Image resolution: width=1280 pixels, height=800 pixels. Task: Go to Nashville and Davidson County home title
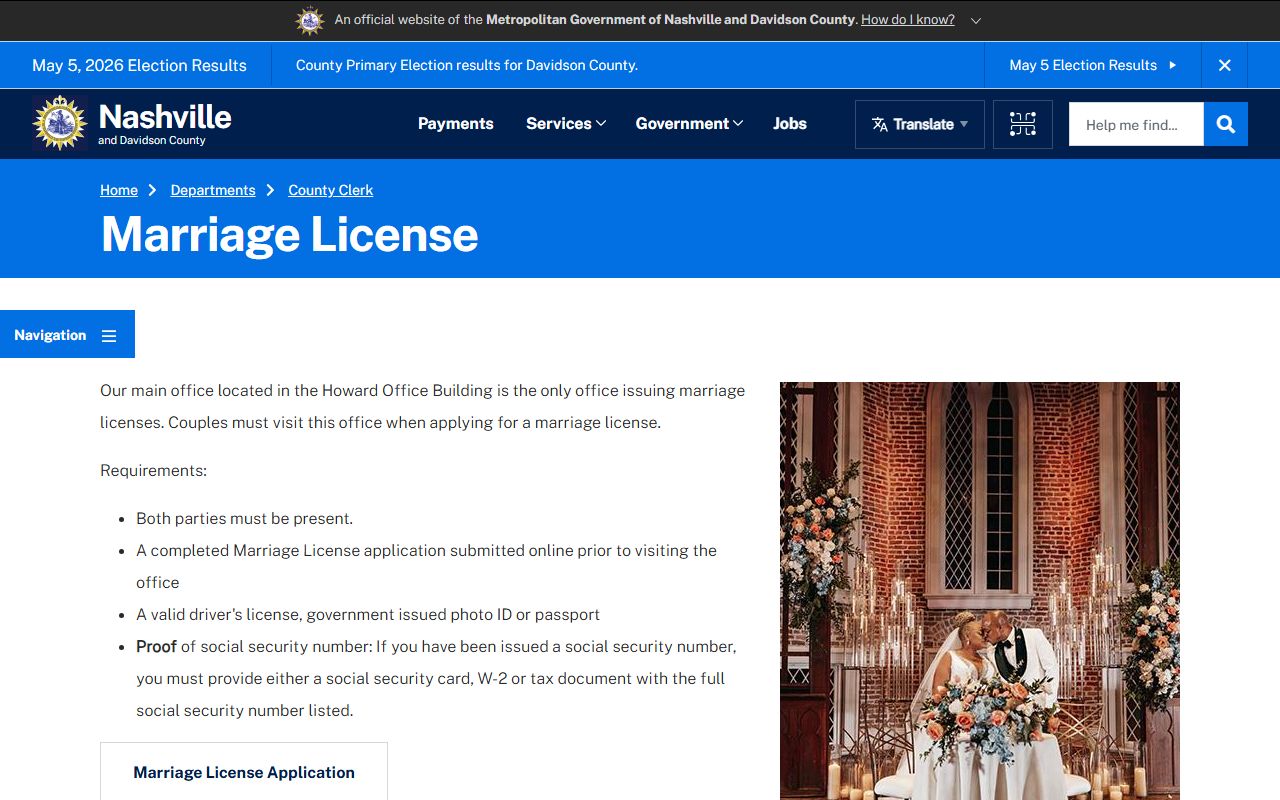[x=165, y=124]
